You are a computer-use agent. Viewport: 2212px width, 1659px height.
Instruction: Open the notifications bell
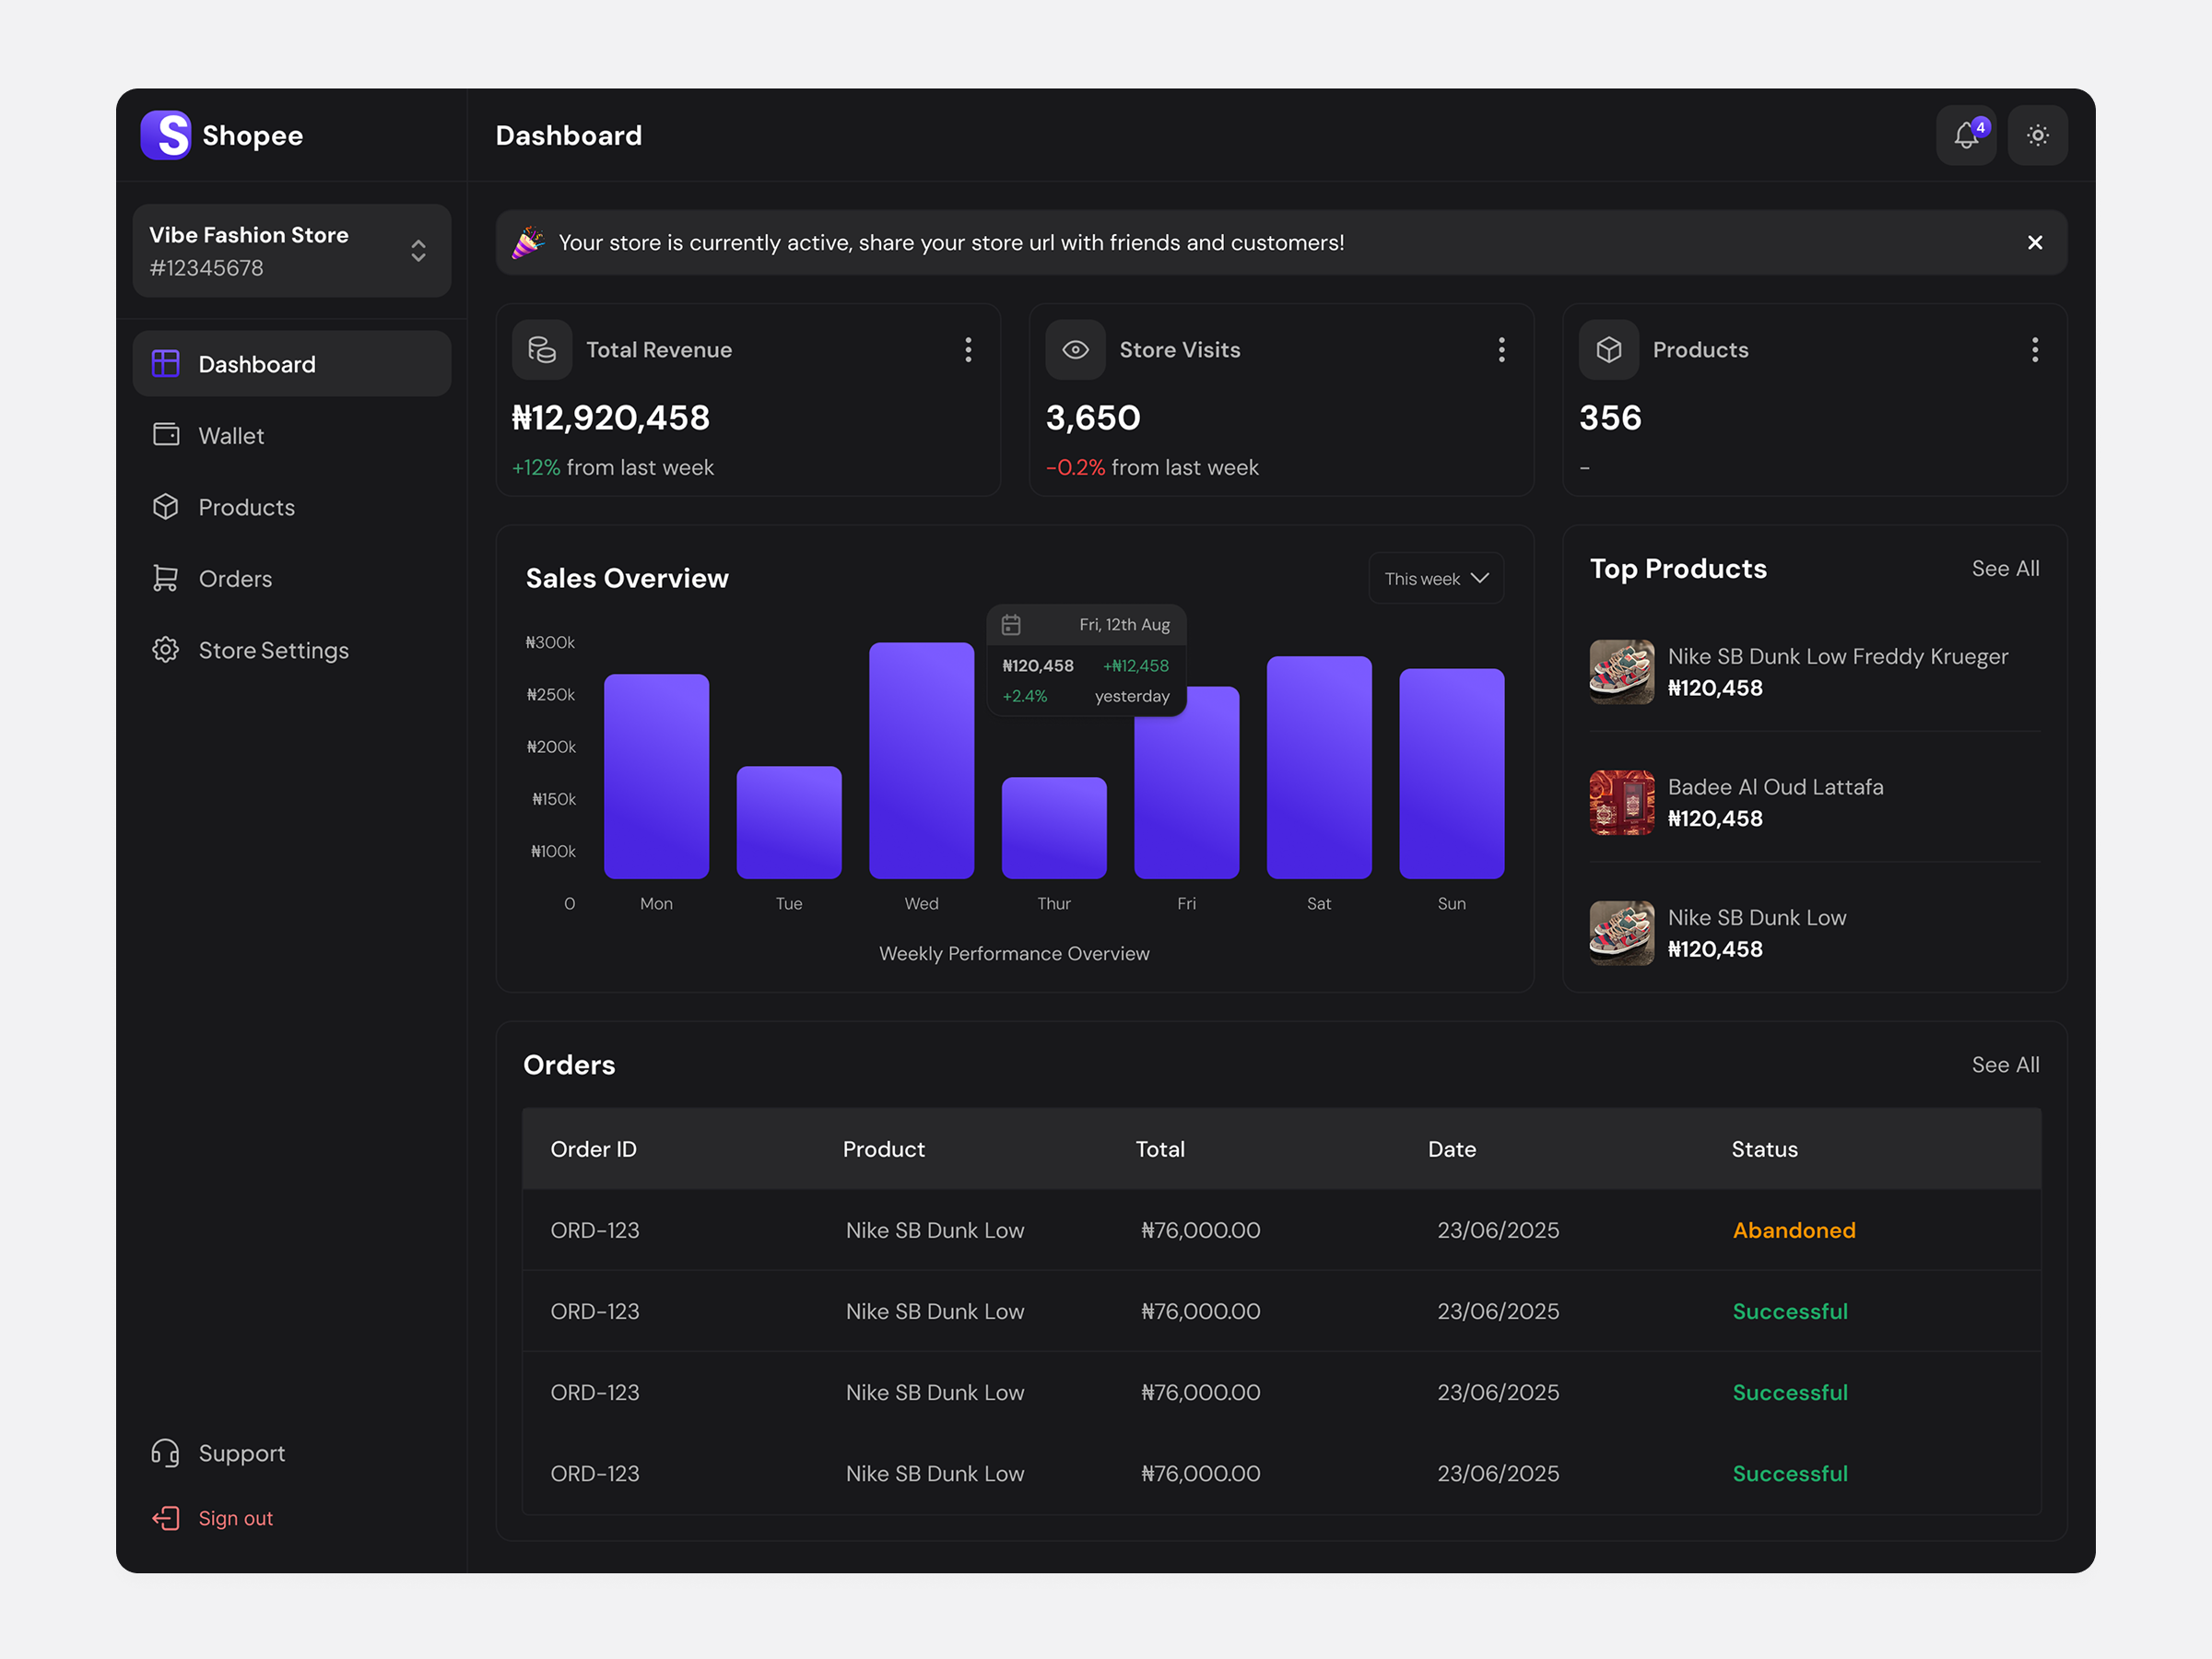coord(1966,135)
